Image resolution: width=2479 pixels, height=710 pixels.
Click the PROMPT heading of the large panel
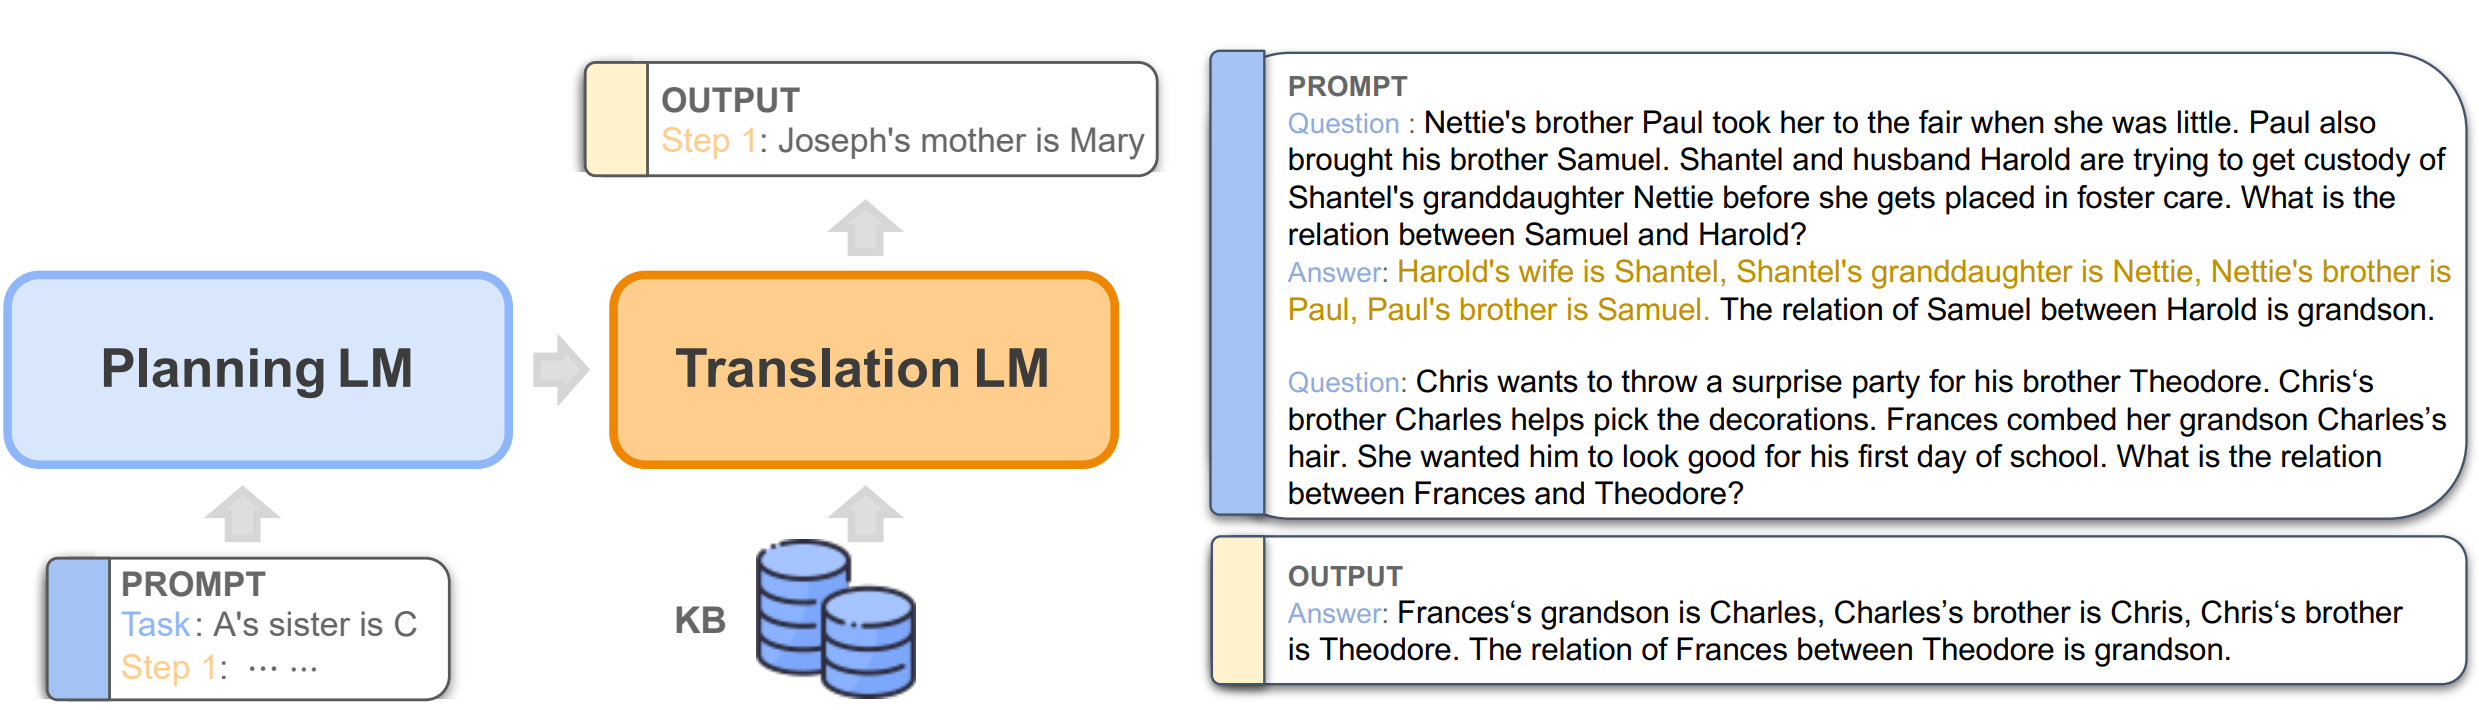tap(1347, 87)
